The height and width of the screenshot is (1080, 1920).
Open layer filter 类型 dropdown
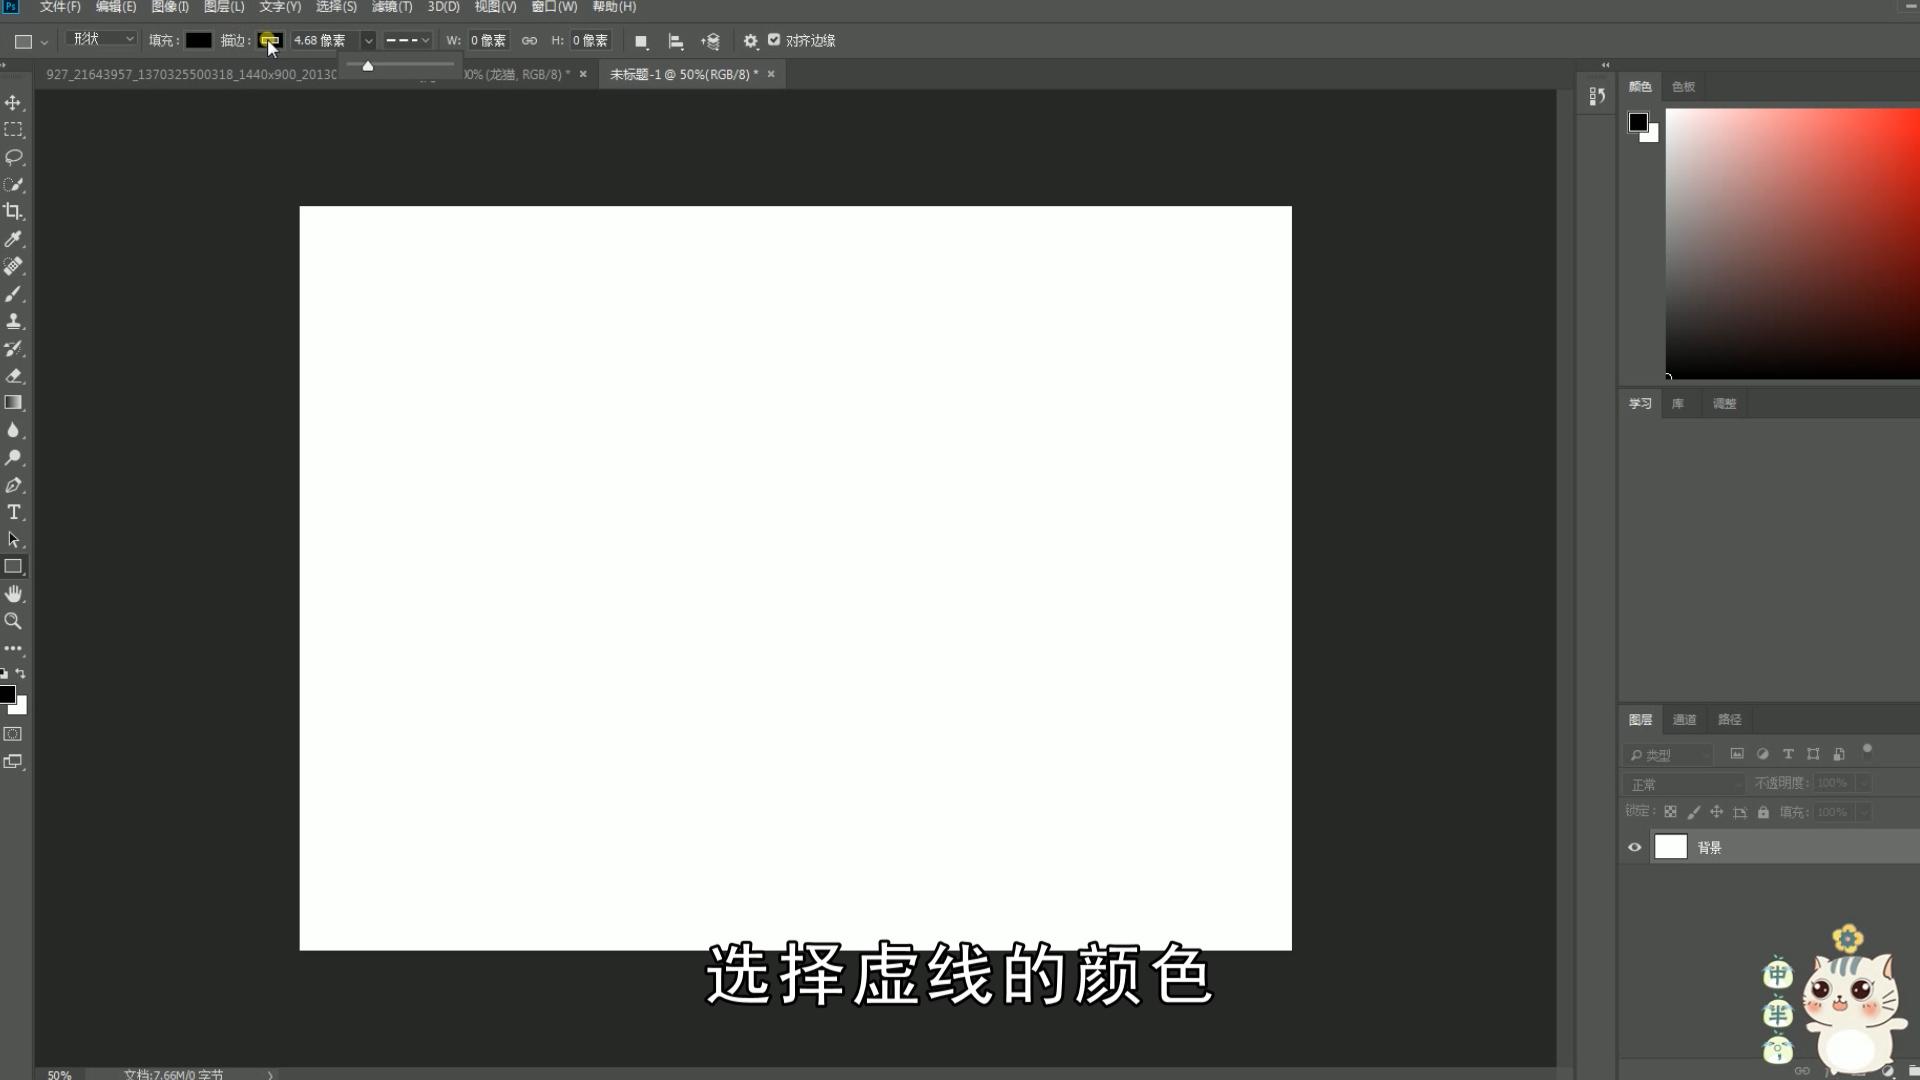[1668, 755]
